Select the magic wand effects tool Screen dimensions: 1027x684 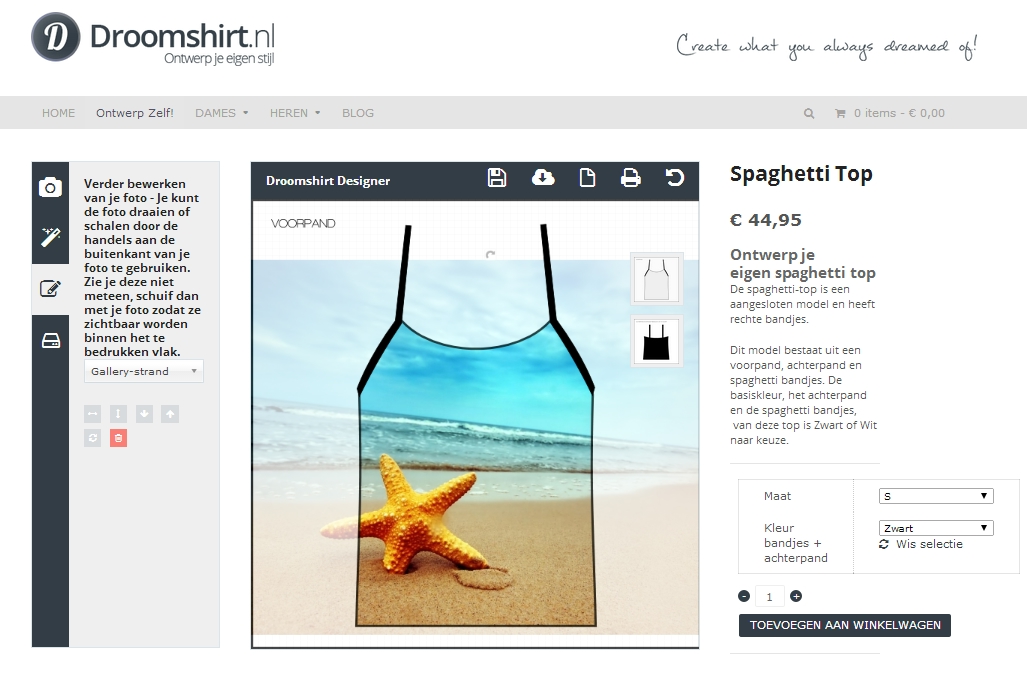point(50,237)
